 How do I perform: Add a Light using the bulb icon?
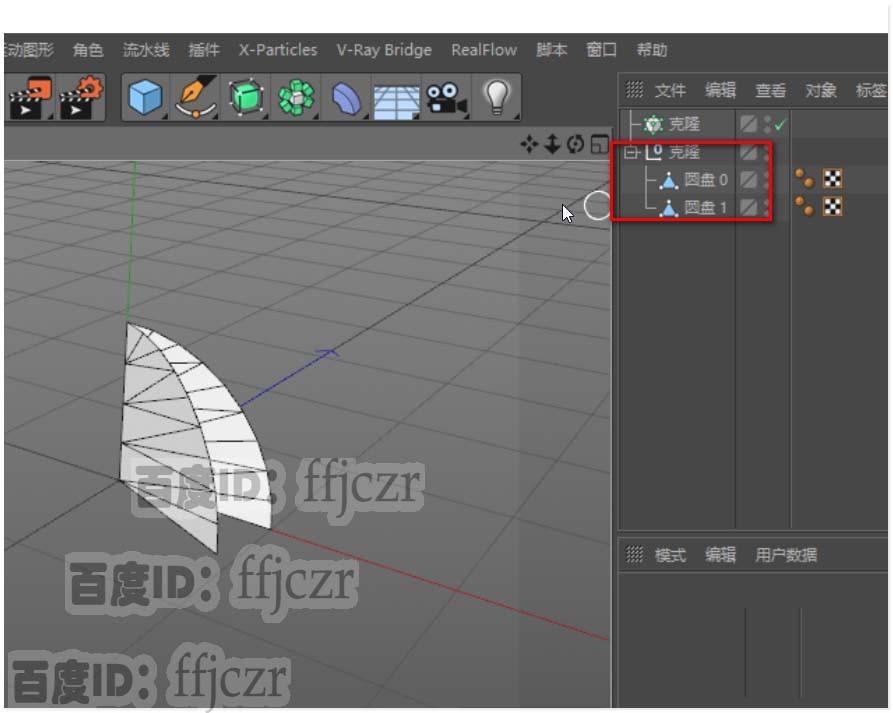(x=497, y=97)
